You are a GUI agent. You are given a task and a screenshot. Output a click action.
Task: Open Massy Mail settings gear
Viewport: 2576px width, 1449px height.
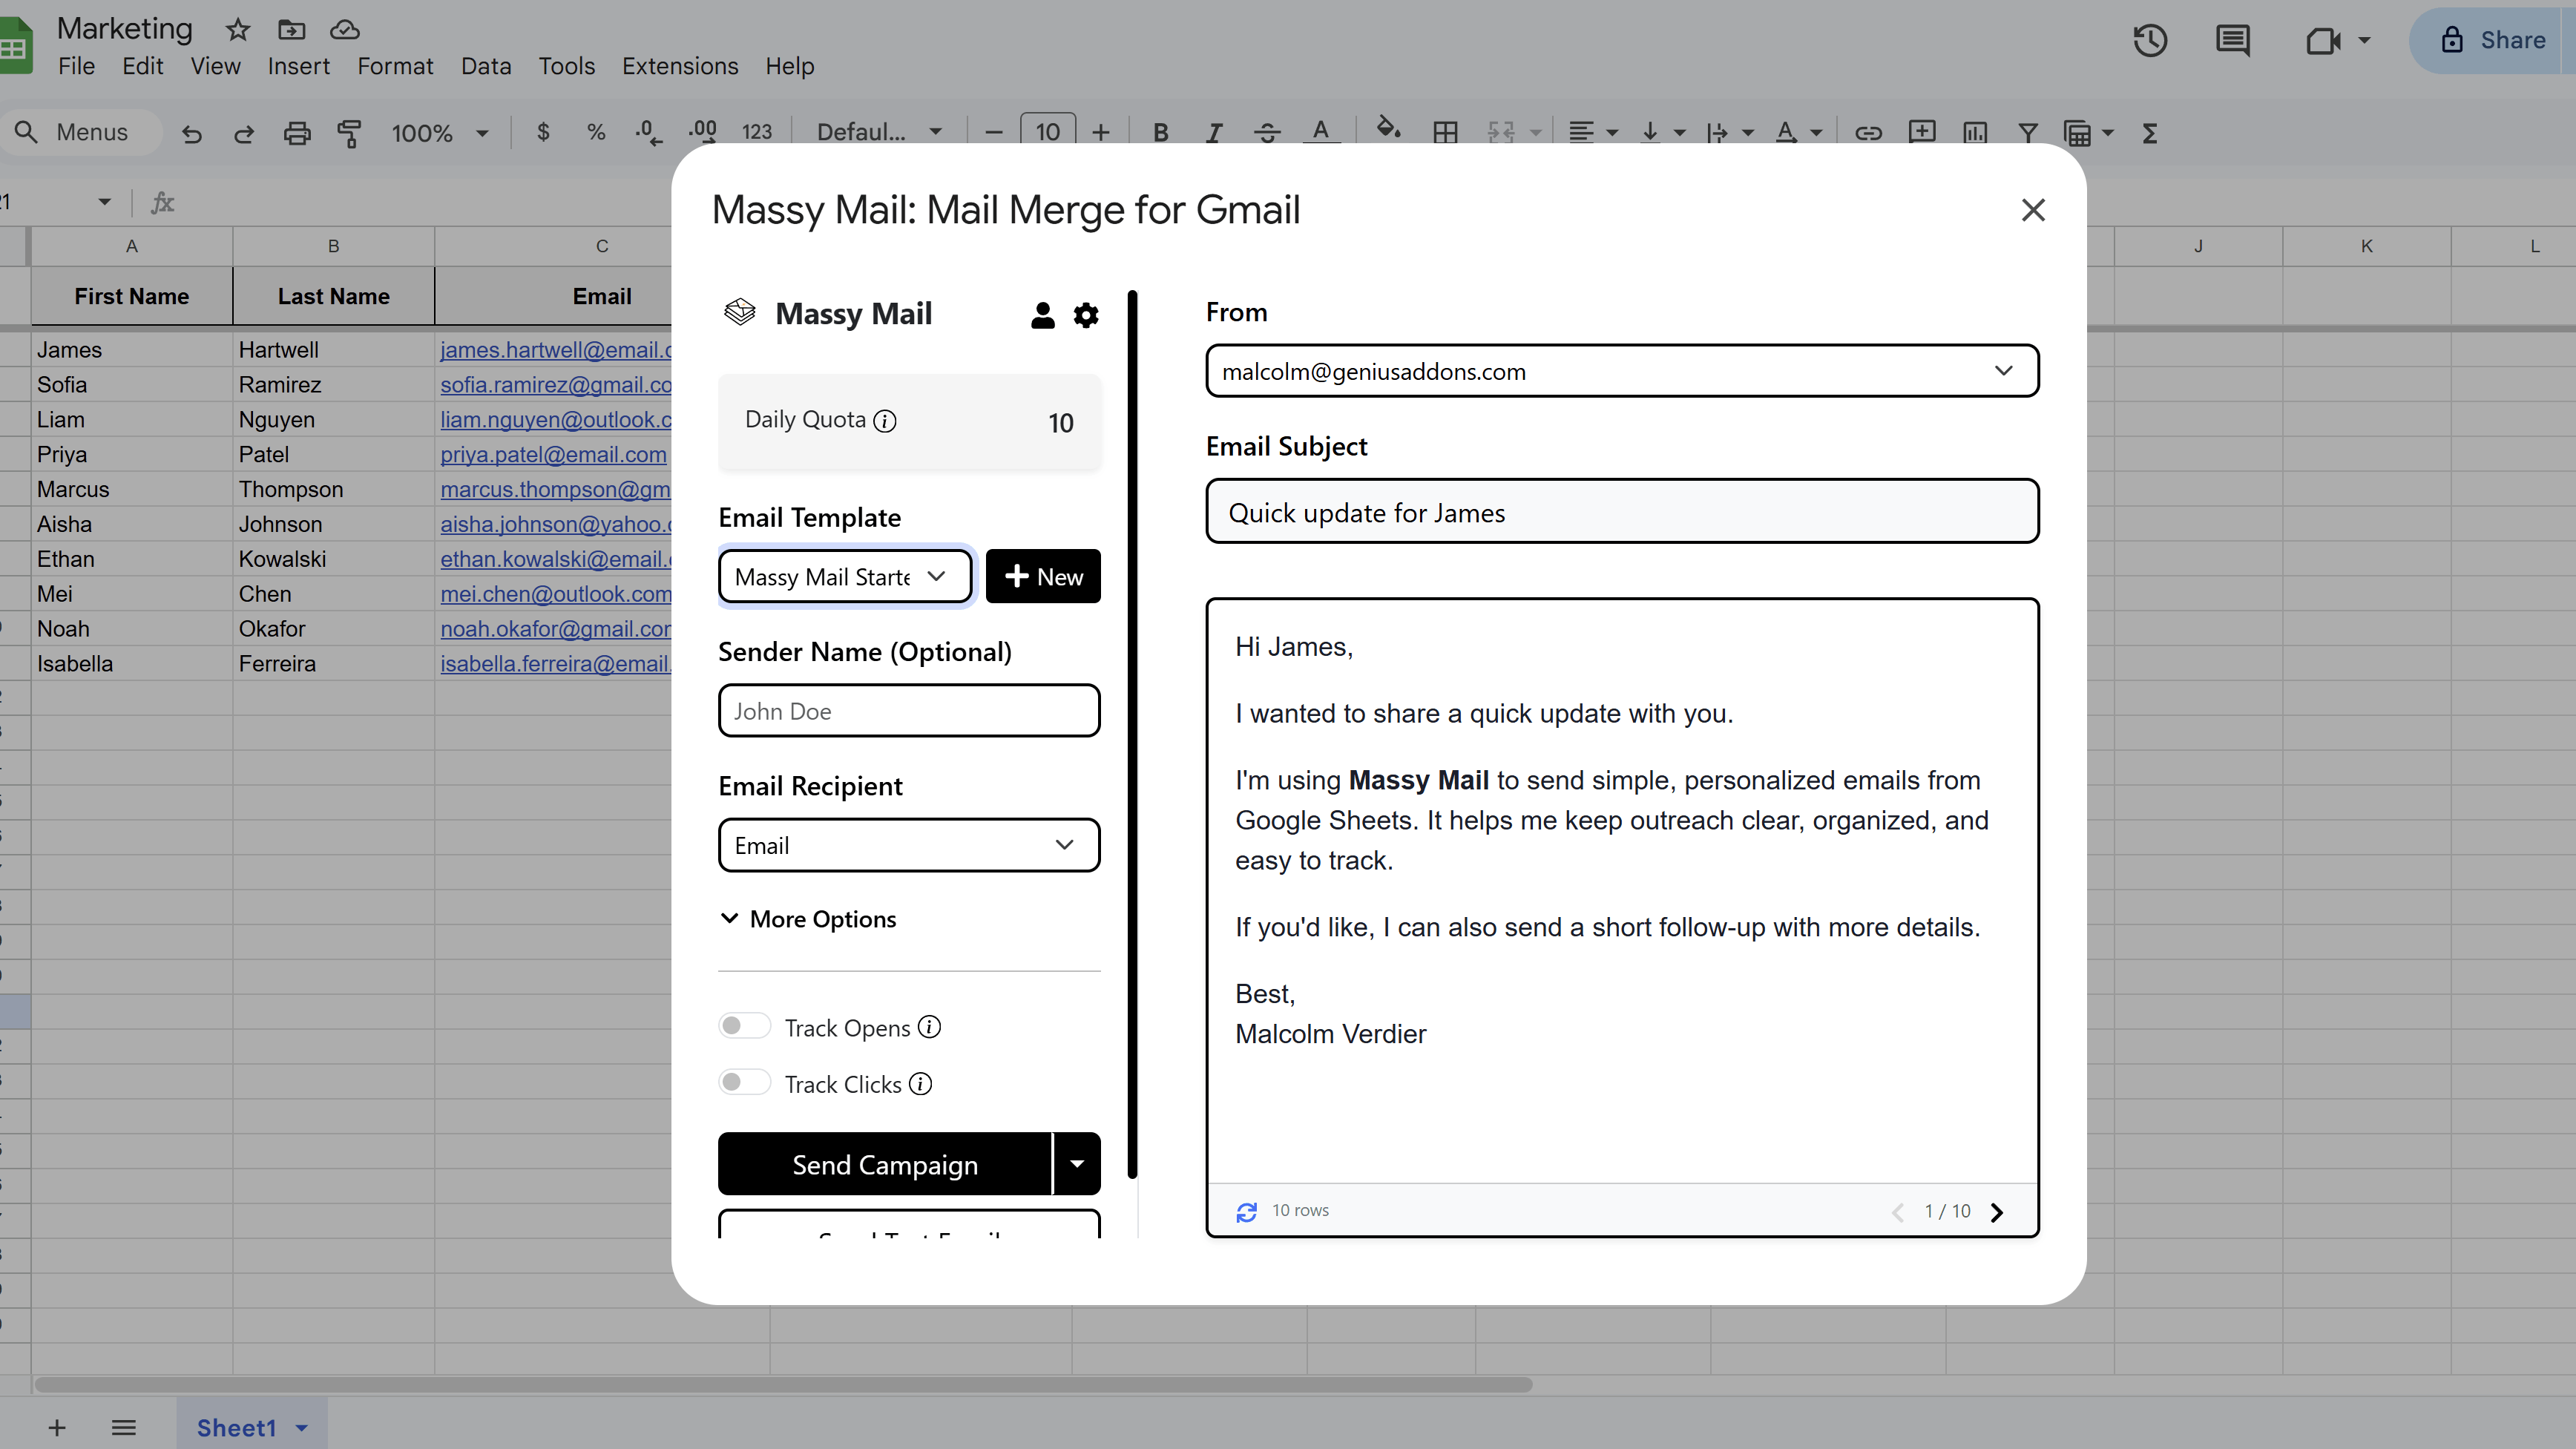(x=1086, y=315)
